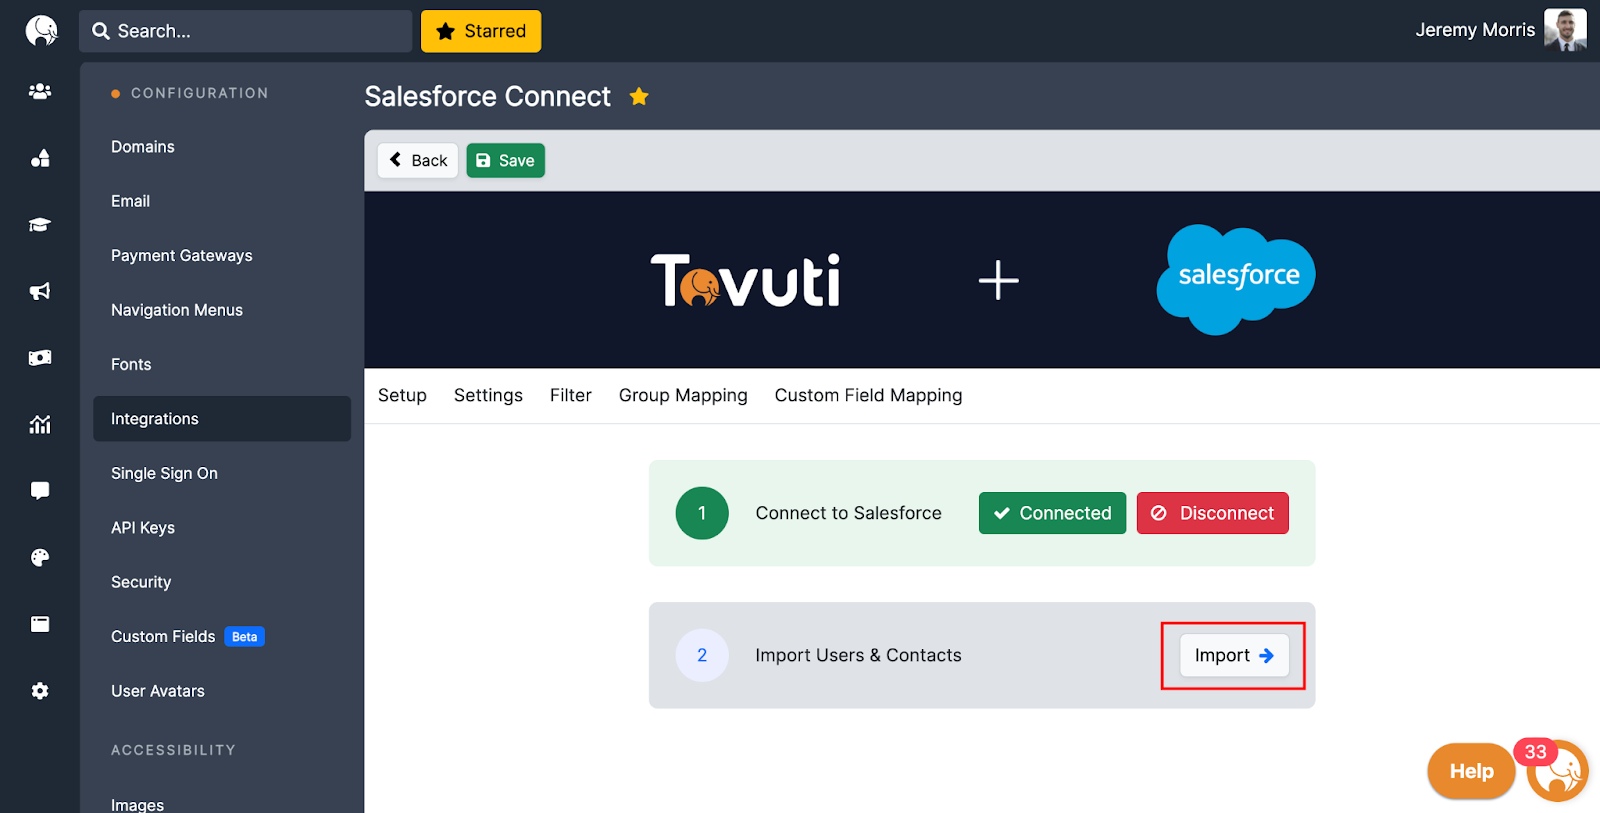Open the money ecommerce icon in rail

coord(40,357)
